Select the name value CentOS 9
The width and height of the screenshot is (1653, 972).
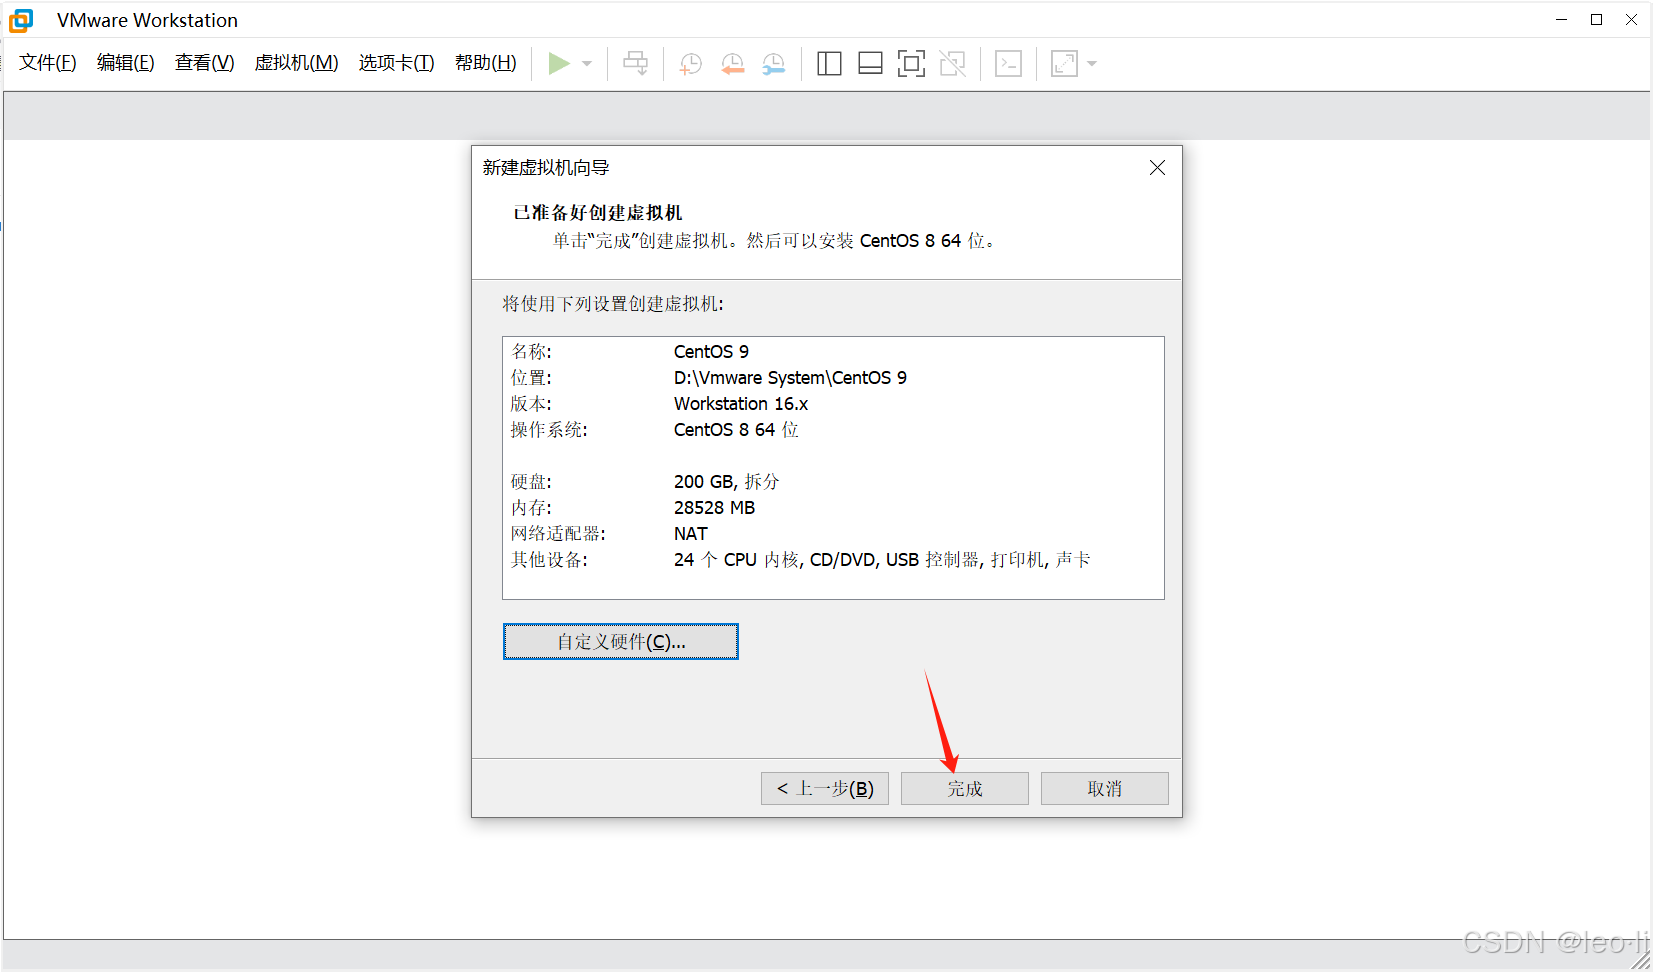pos(711,352)
